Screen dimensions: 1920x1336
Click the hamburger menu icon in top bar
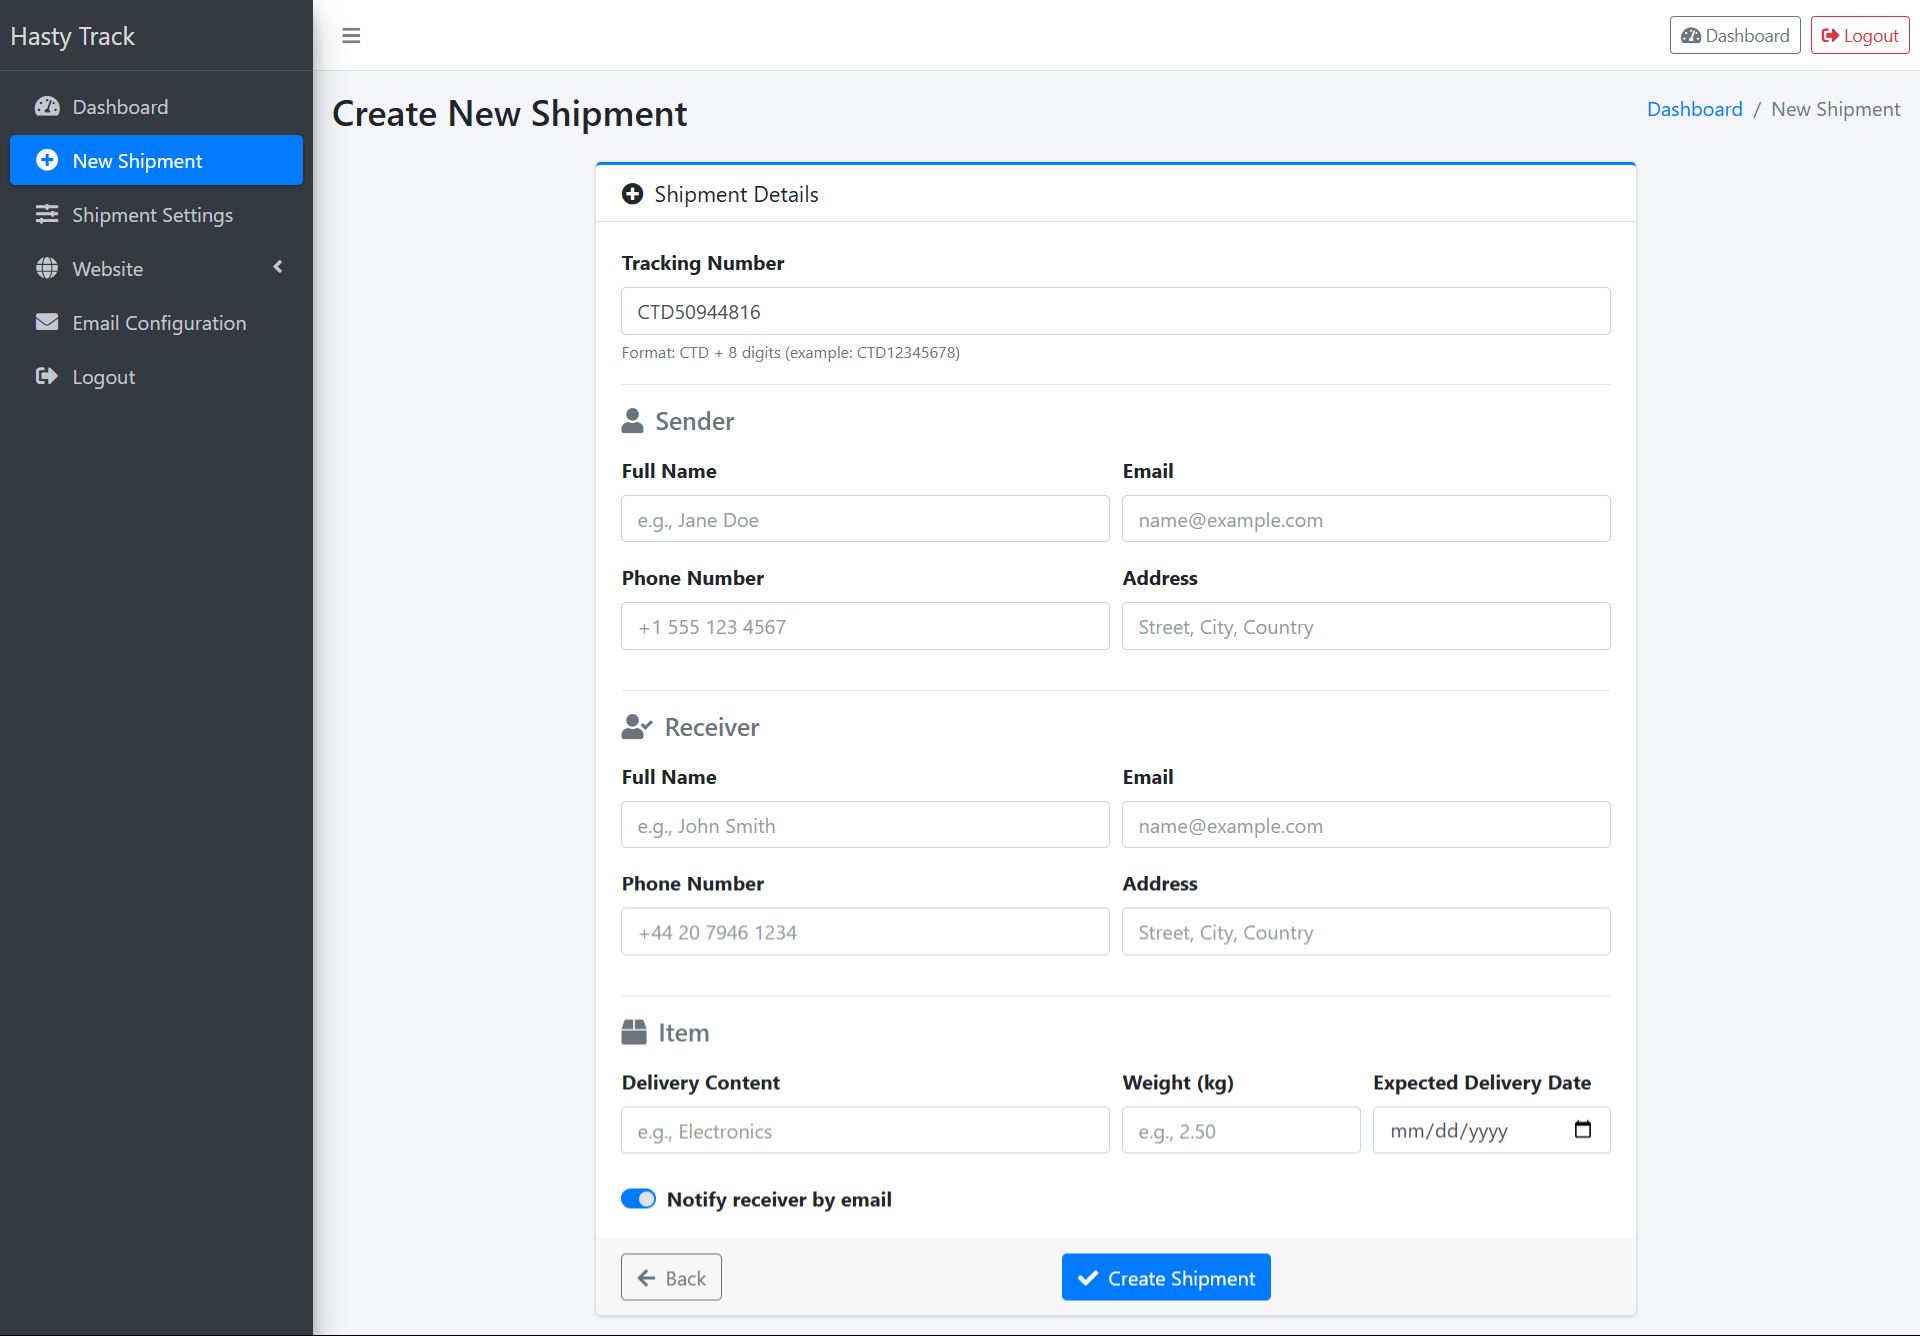click(x=351, y=36)
